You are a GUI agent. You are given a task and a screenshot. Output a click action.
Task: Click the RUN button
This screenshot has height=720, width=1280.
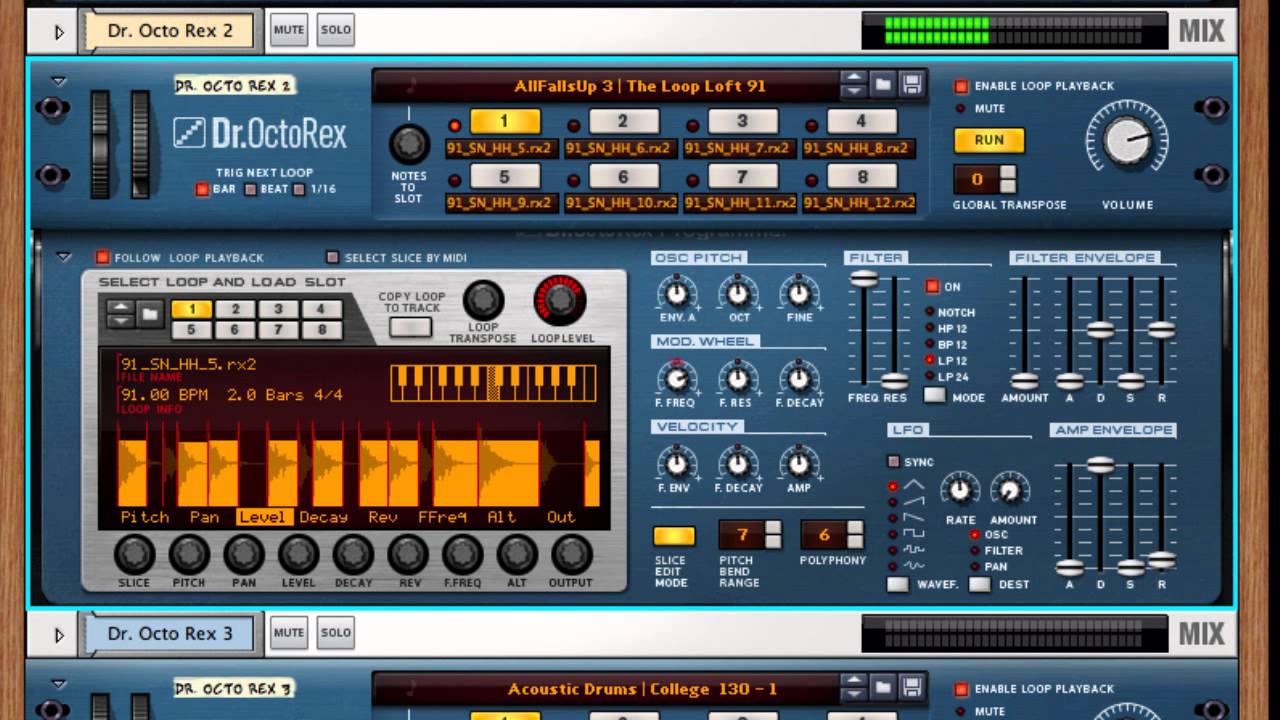tap(989, 140)
